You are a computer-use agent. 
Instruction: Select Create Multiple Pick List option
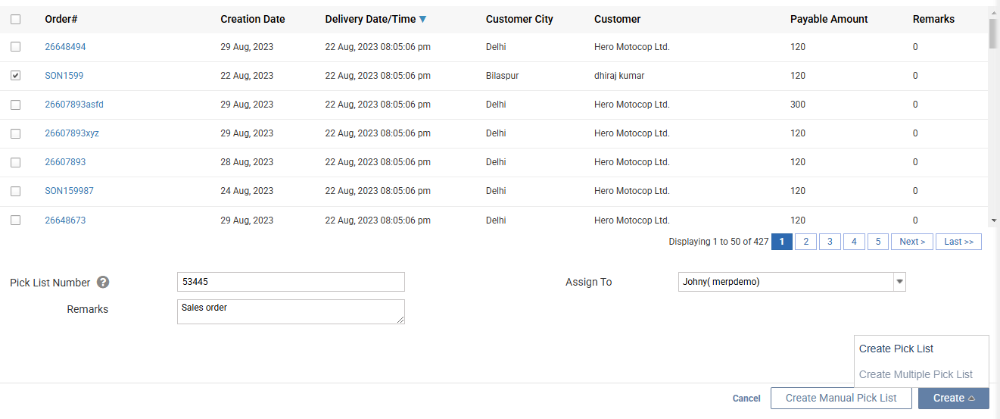click(915, 374)
